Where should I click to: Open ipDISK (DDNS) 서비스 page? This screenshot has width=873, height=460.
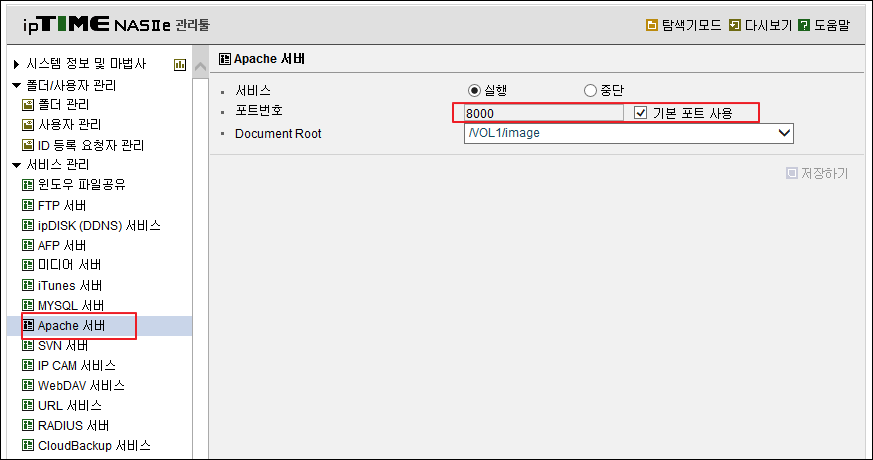pyautogui.click(x=99, y=225)
